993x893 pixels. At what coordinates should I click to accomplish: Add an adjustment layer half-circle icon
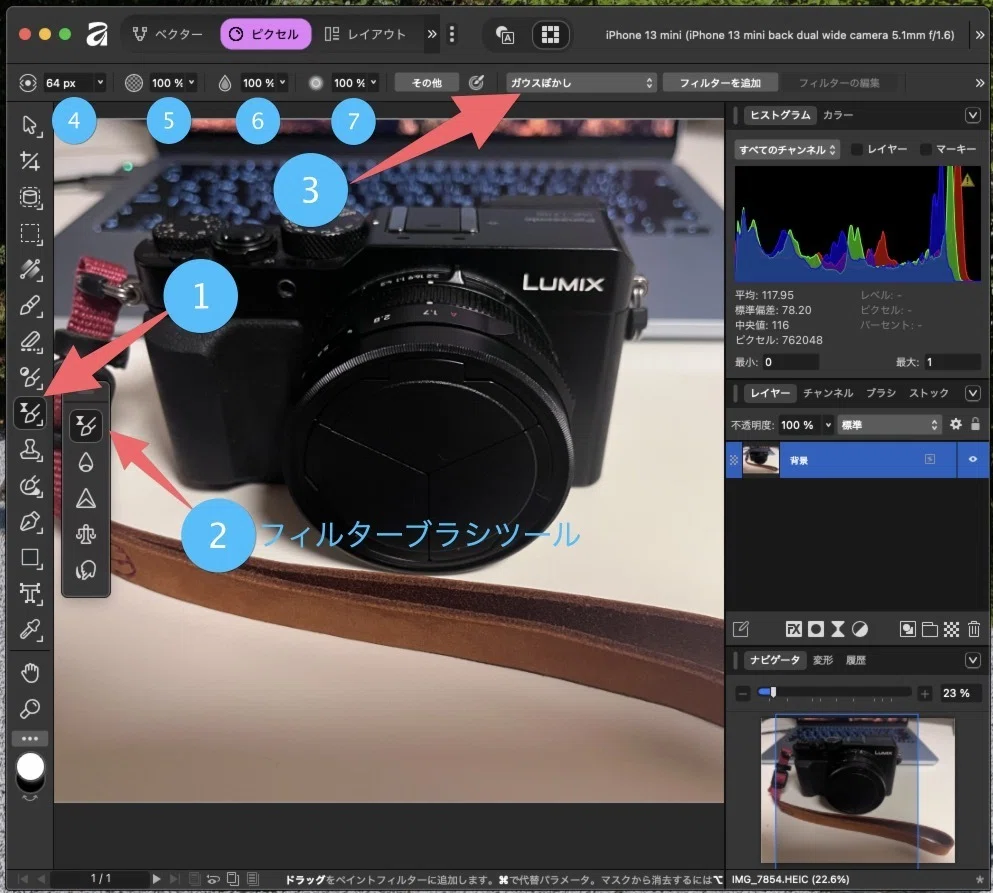(x=860, y=629)
